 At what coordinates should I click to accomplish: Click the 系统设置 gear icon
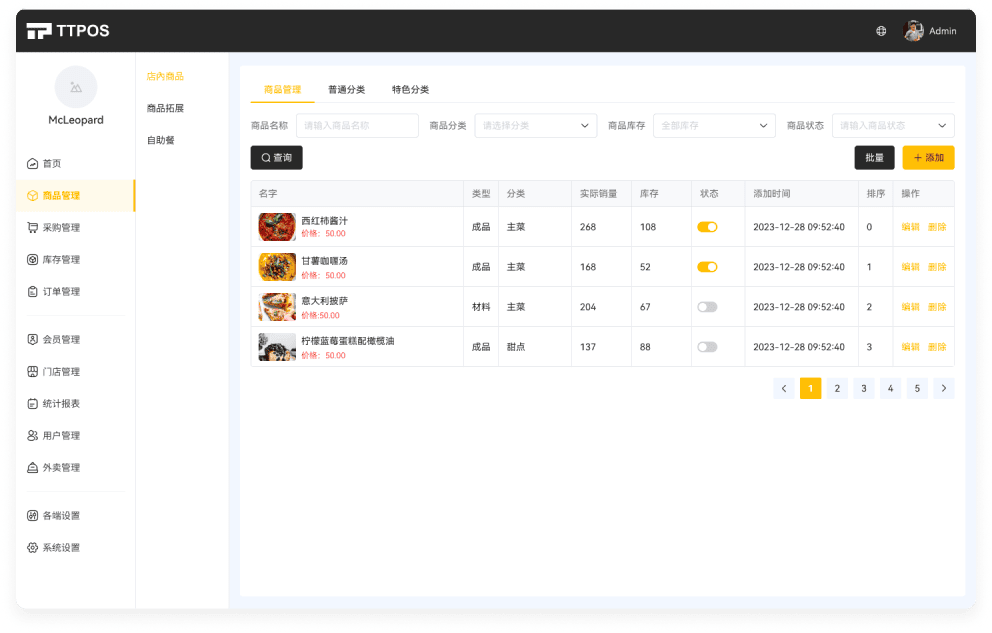coord(33,548)
